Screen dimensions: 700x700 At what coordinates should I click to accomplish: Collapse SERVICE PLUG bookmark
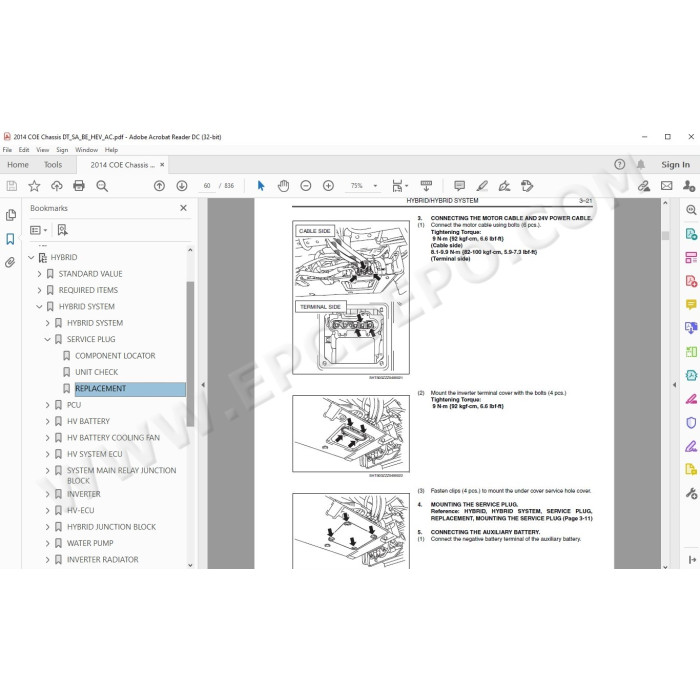tap(48, 339)
